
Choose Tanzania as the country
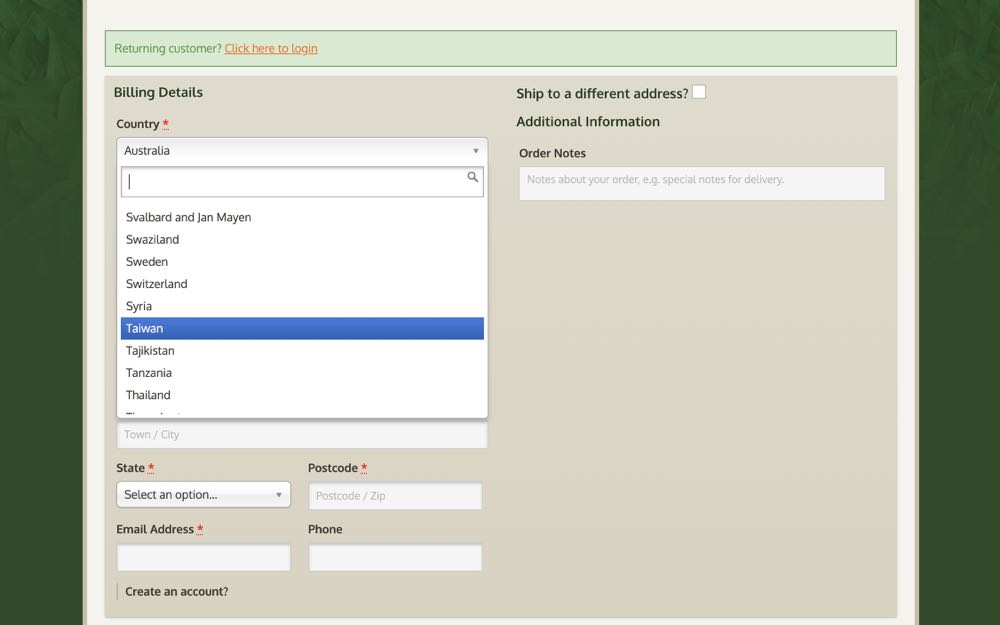pos(302,373)
